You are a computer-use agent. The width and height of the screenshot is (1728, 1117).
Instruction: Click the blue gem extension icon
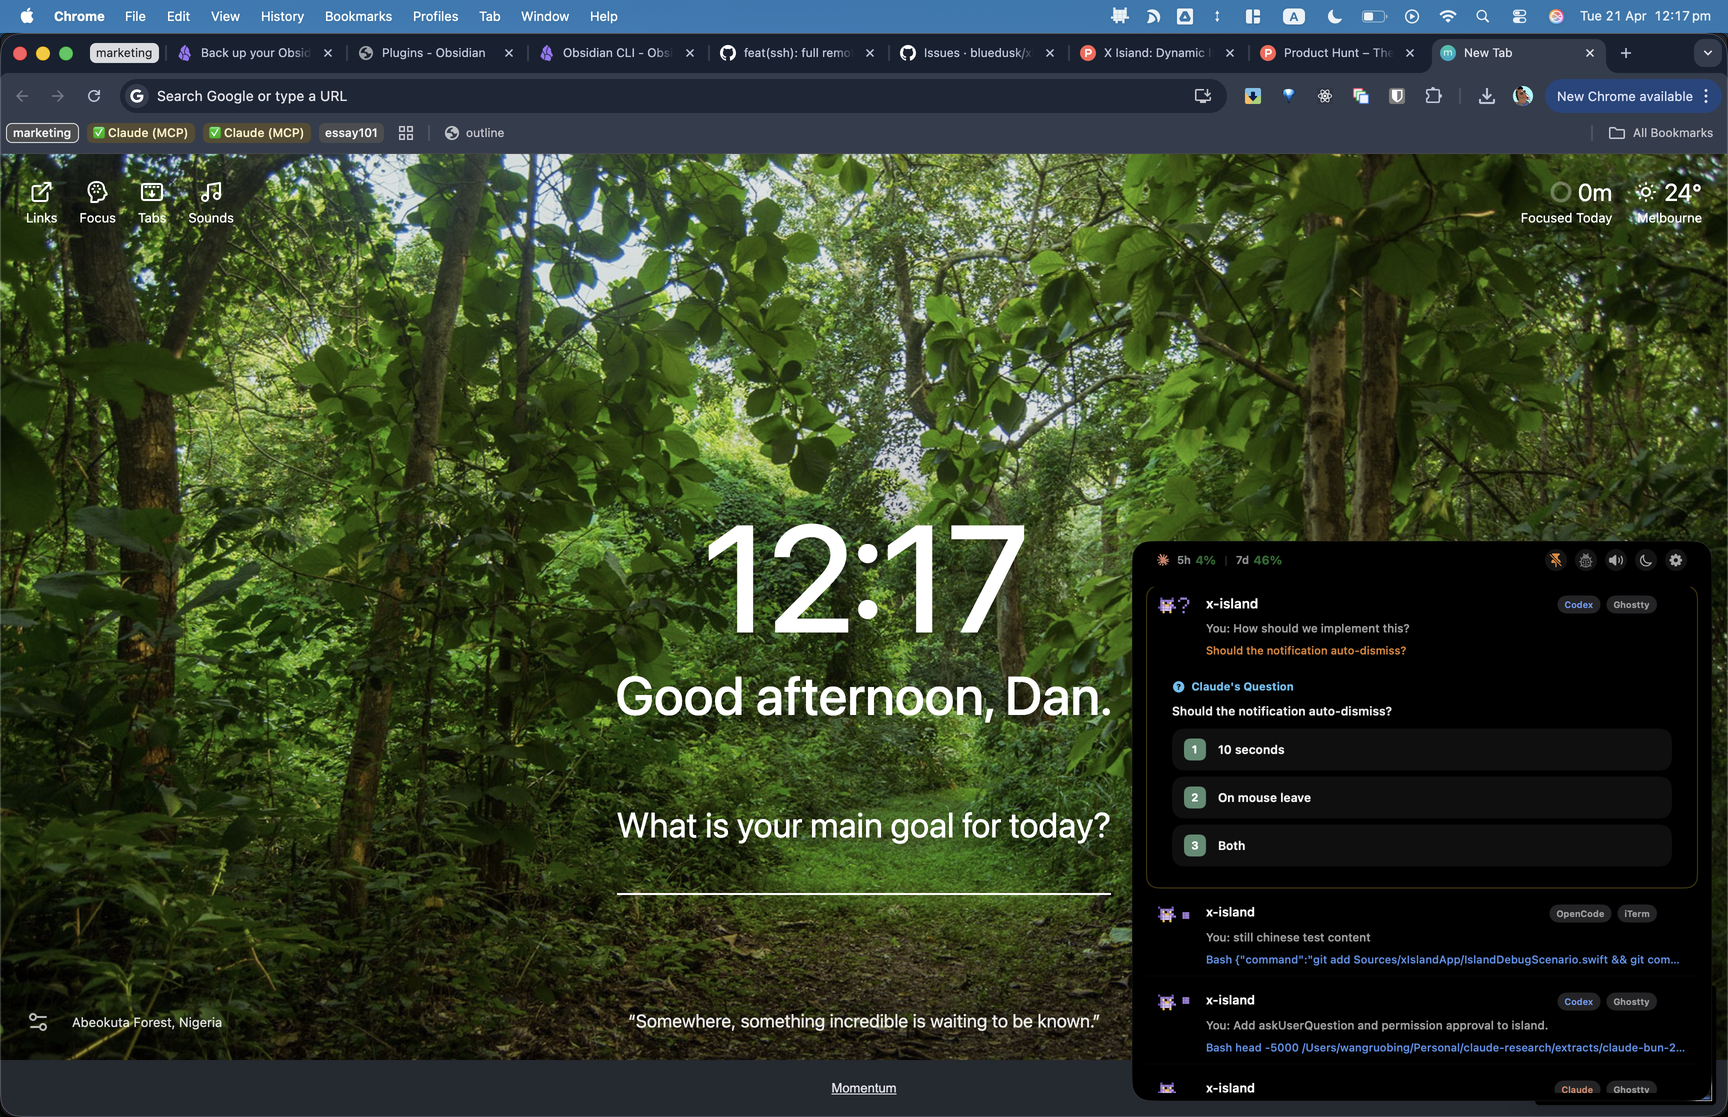tap(1289, 96)
